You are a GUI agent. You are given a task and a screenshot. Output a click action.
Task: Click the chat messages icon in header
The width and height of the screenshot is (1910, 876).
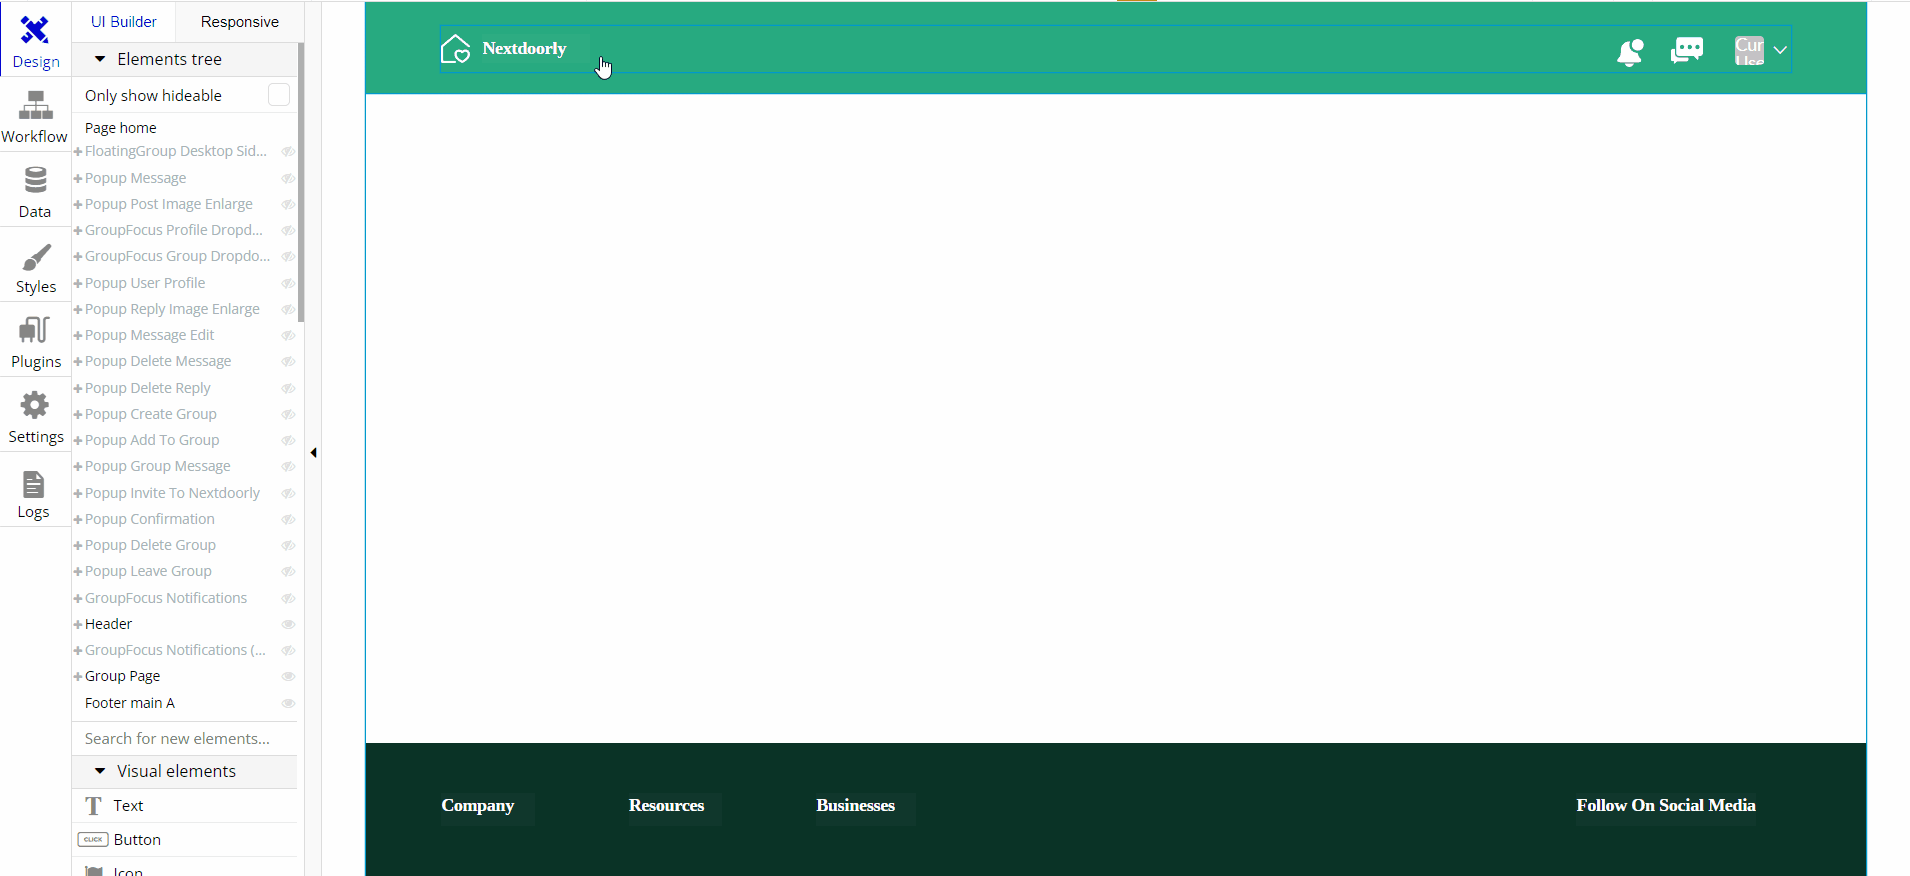tap(1687, 50)
